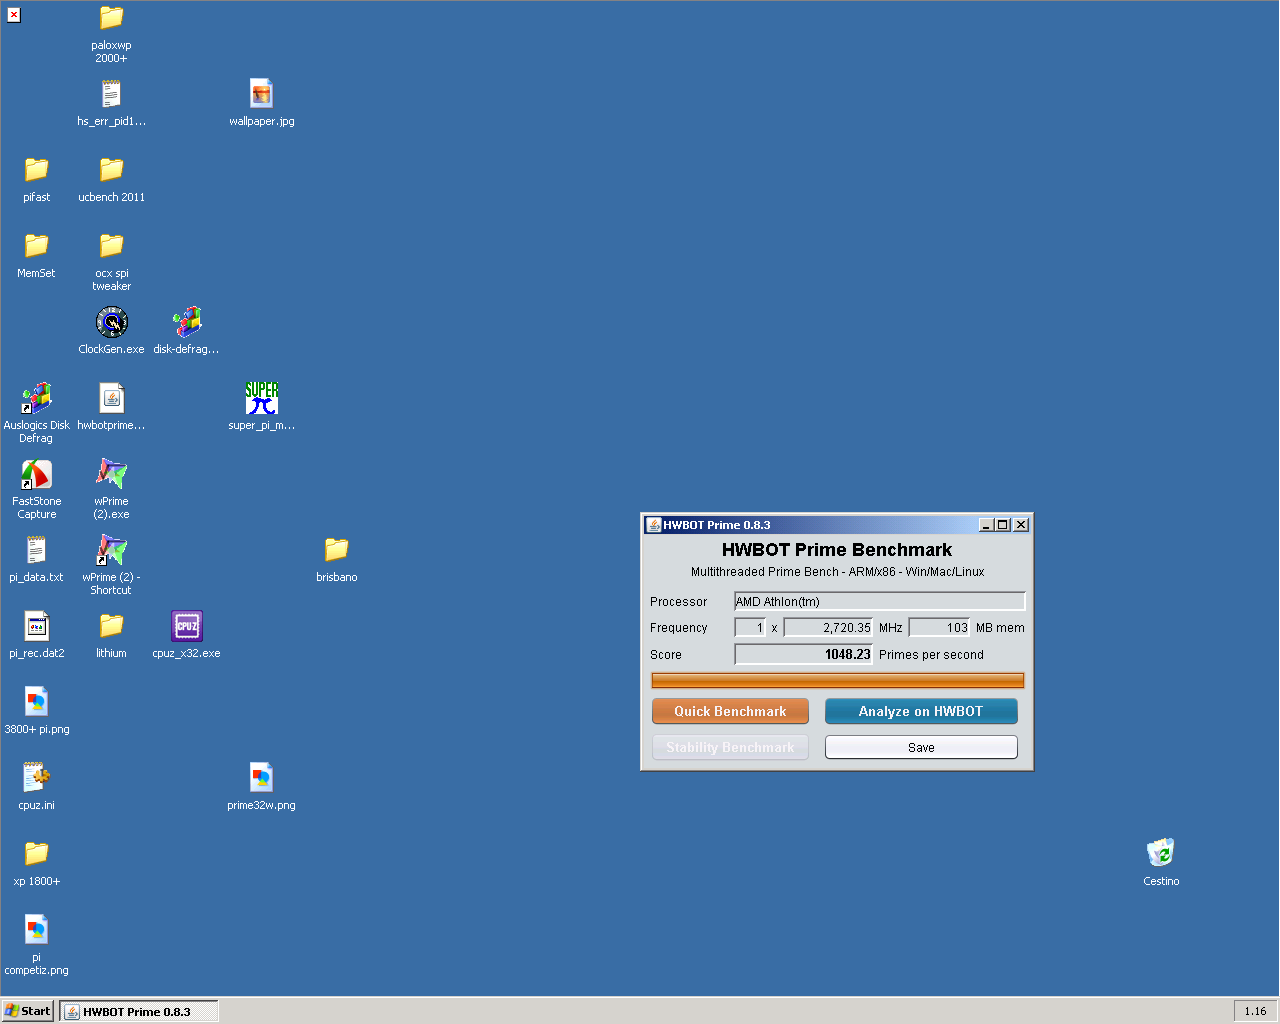
Task: Click the Analyze on HWBOT button
Action: click(921, 711)
